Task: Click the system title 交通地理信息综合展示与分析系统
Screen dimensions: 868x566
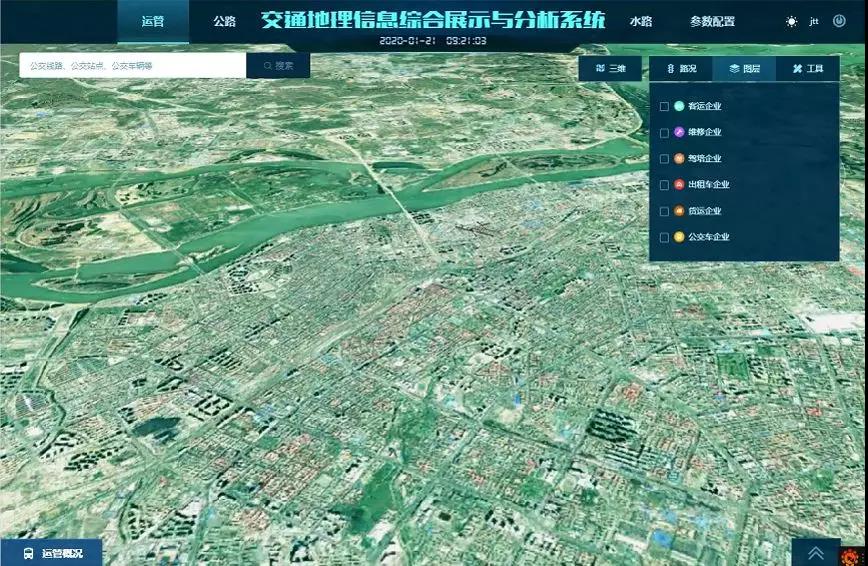Action: pos(433,20)
